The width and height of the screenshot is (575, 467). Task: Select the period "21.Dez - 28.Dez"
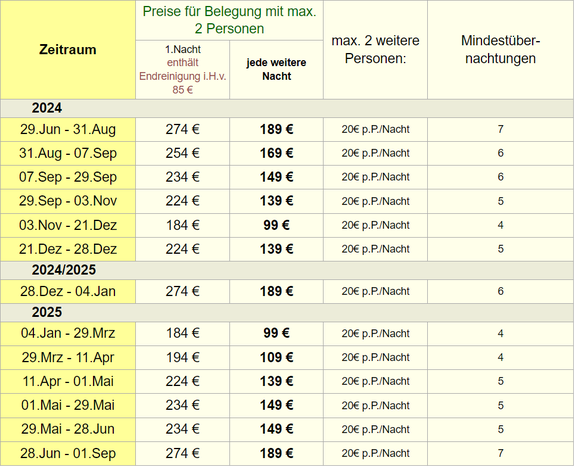click(68, 249)
